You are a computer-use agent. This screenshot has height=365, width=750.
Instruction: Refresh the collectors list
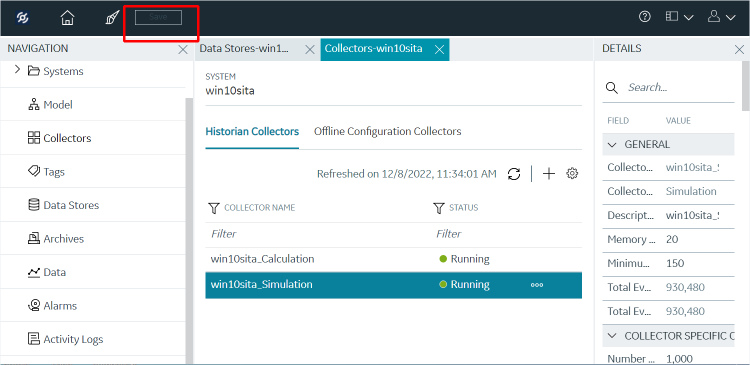tap(514, 174)
